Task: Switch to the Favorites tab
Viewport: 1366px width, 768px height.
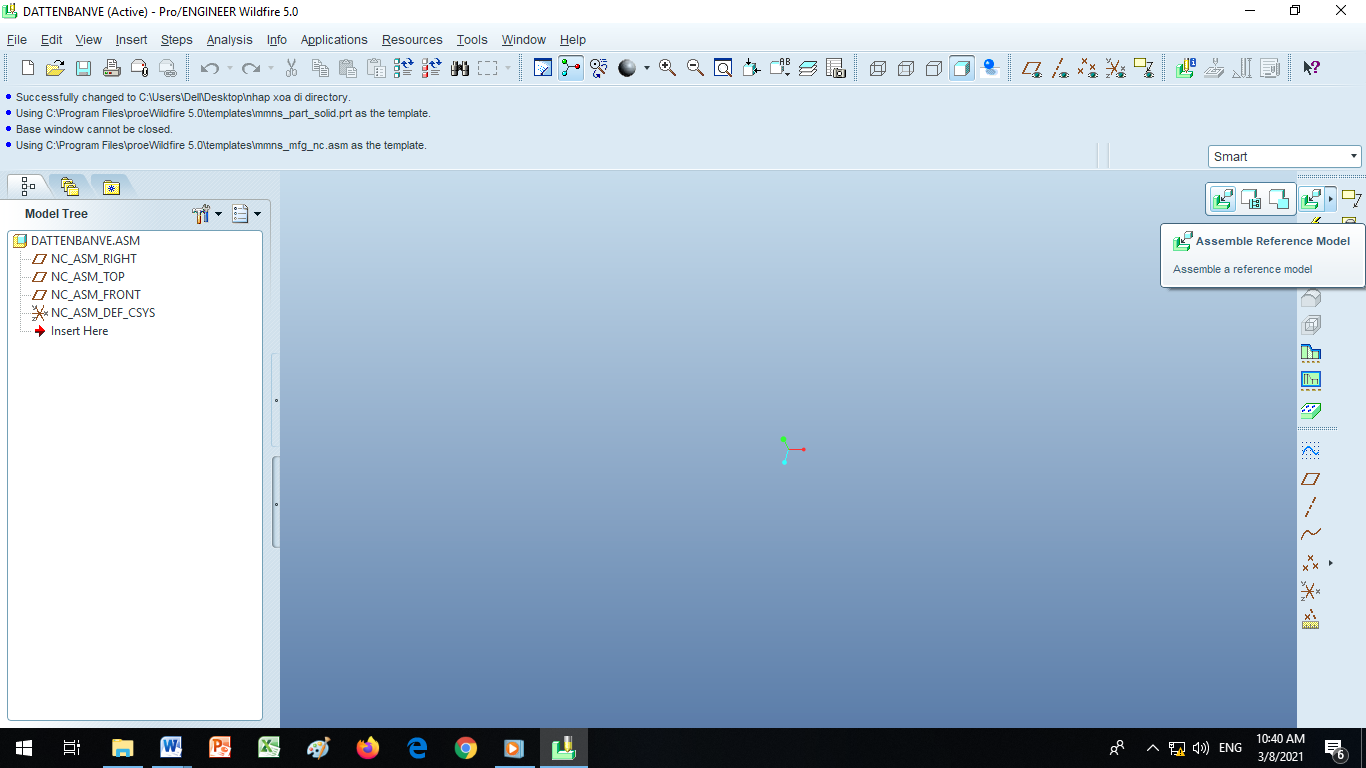Action: coord(111,186)
